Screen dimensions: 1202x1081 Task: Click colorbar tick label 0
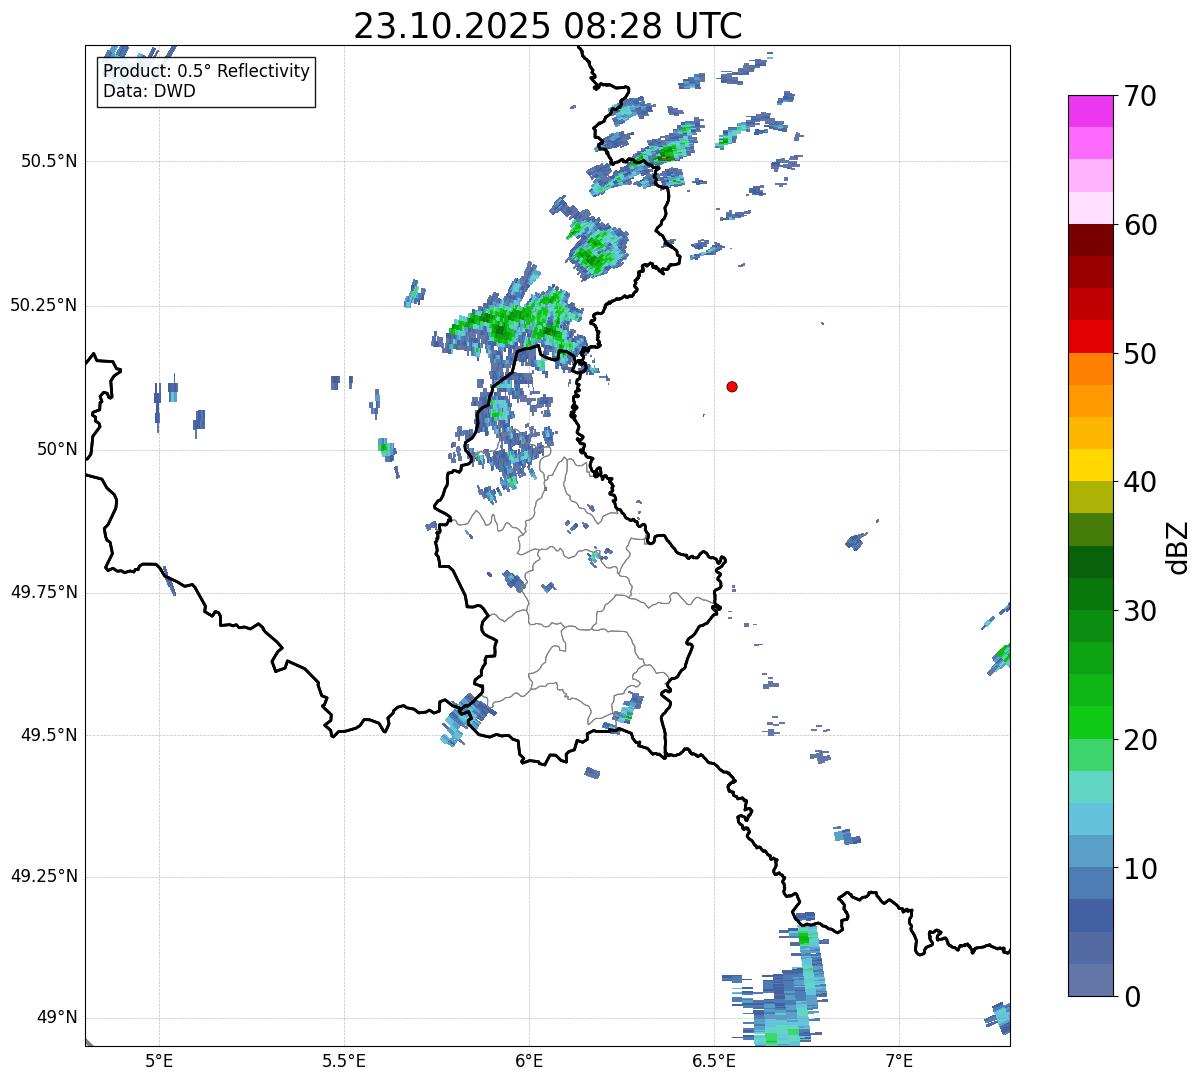click(x=1131, y=998)
